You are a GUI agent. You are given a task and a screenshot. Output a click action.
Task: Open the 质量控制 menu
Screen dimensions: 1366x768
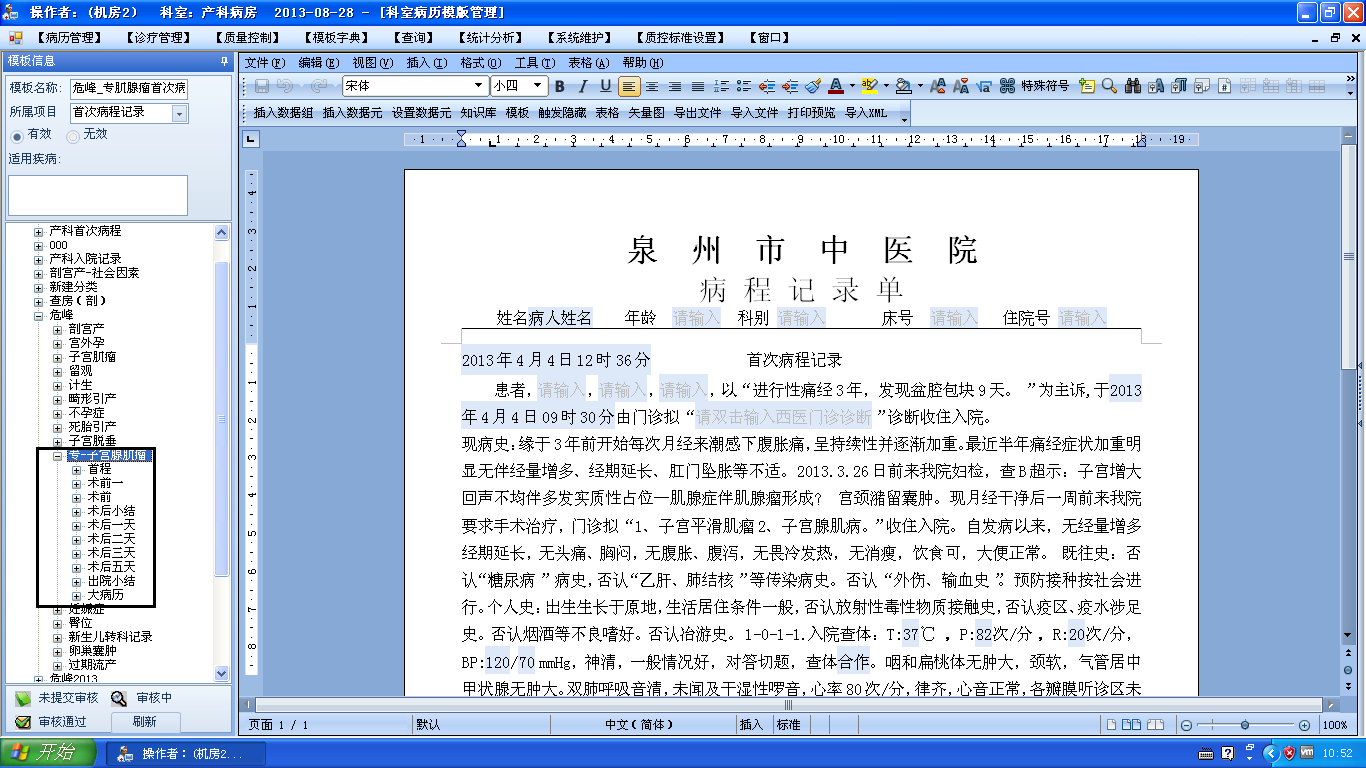[248, 38]
